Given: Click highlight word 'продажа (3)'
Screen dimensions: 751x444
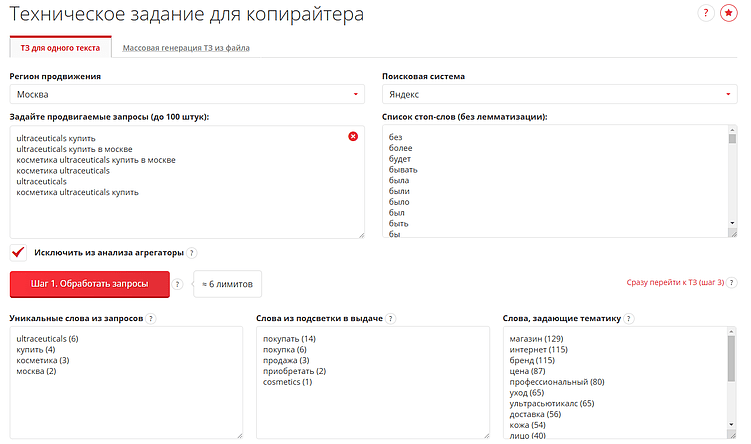Looking at the screenshot, I should 286,360.
